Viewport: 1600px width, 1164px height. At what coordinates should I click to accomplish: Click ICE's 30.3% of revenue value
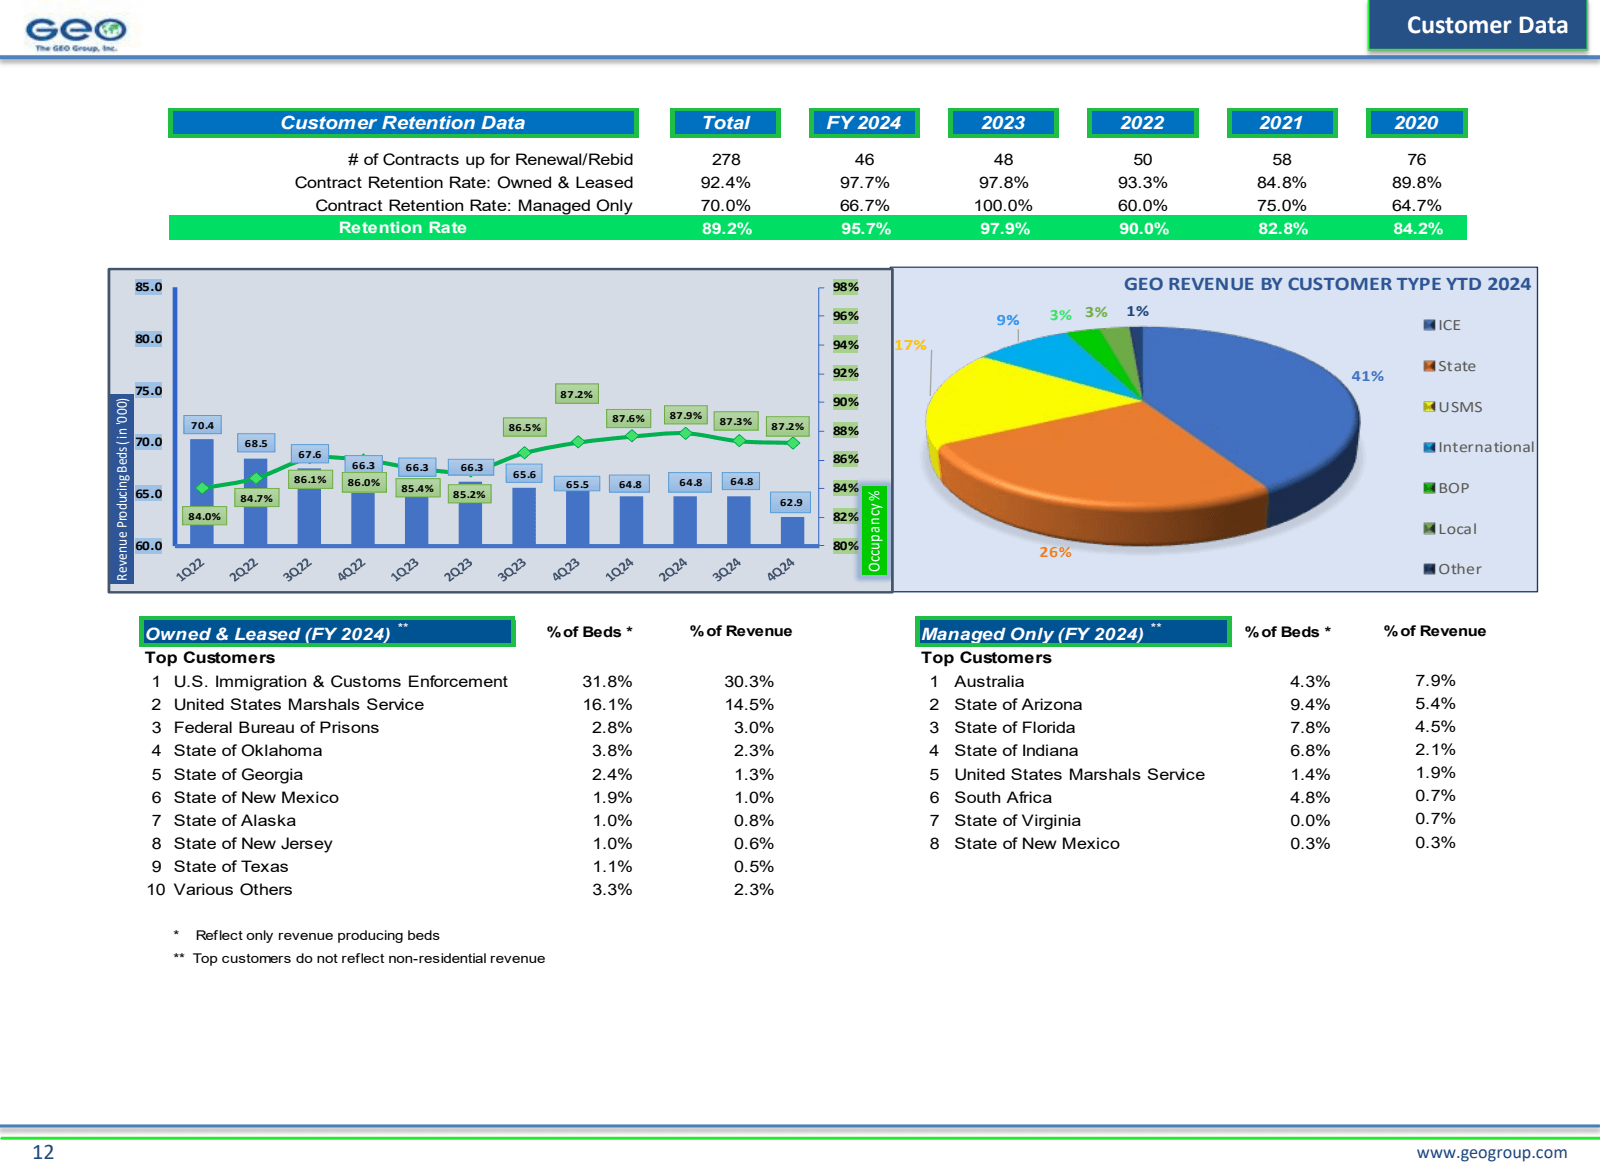(749, 681)
